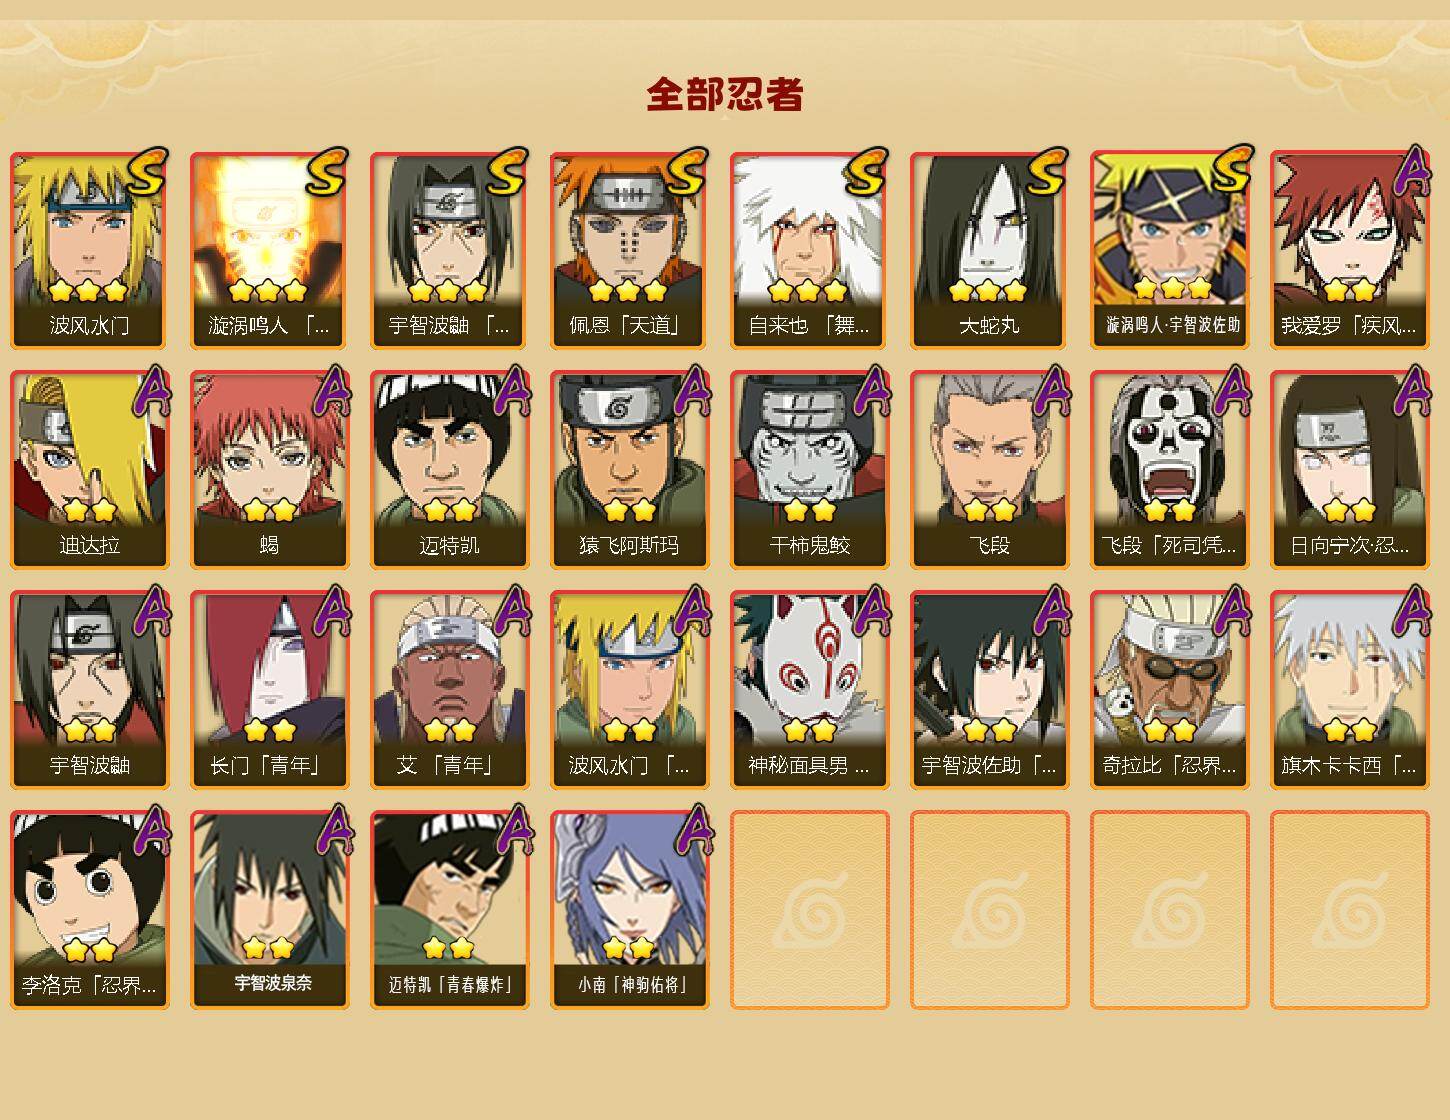Click the 全部忍者 heading
This screenshot has height=1120, width=1450.
(725, 94)
